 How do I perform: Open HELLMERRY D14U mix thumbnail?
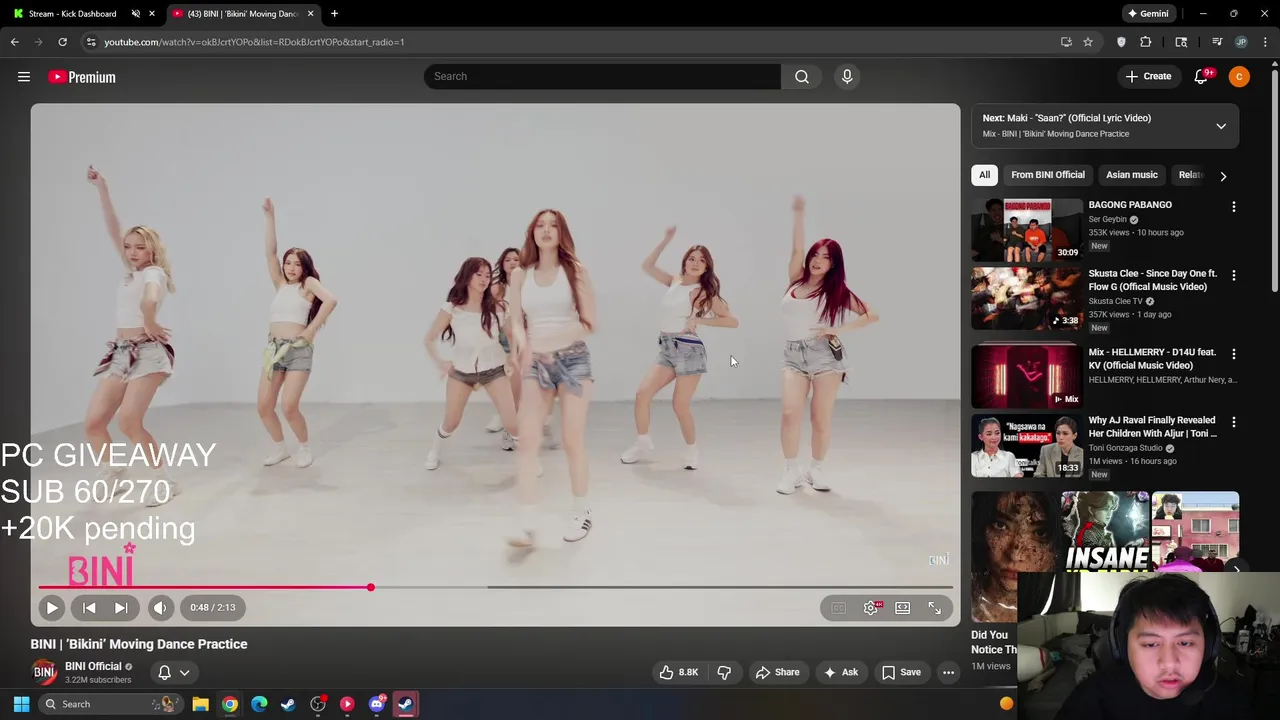1027,377
